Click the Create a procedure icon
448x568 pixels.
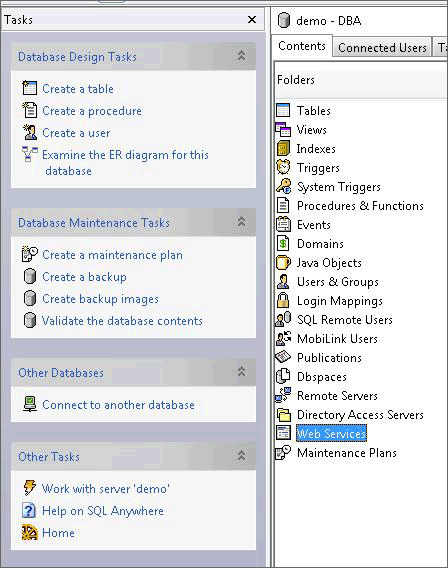(29, 110)
